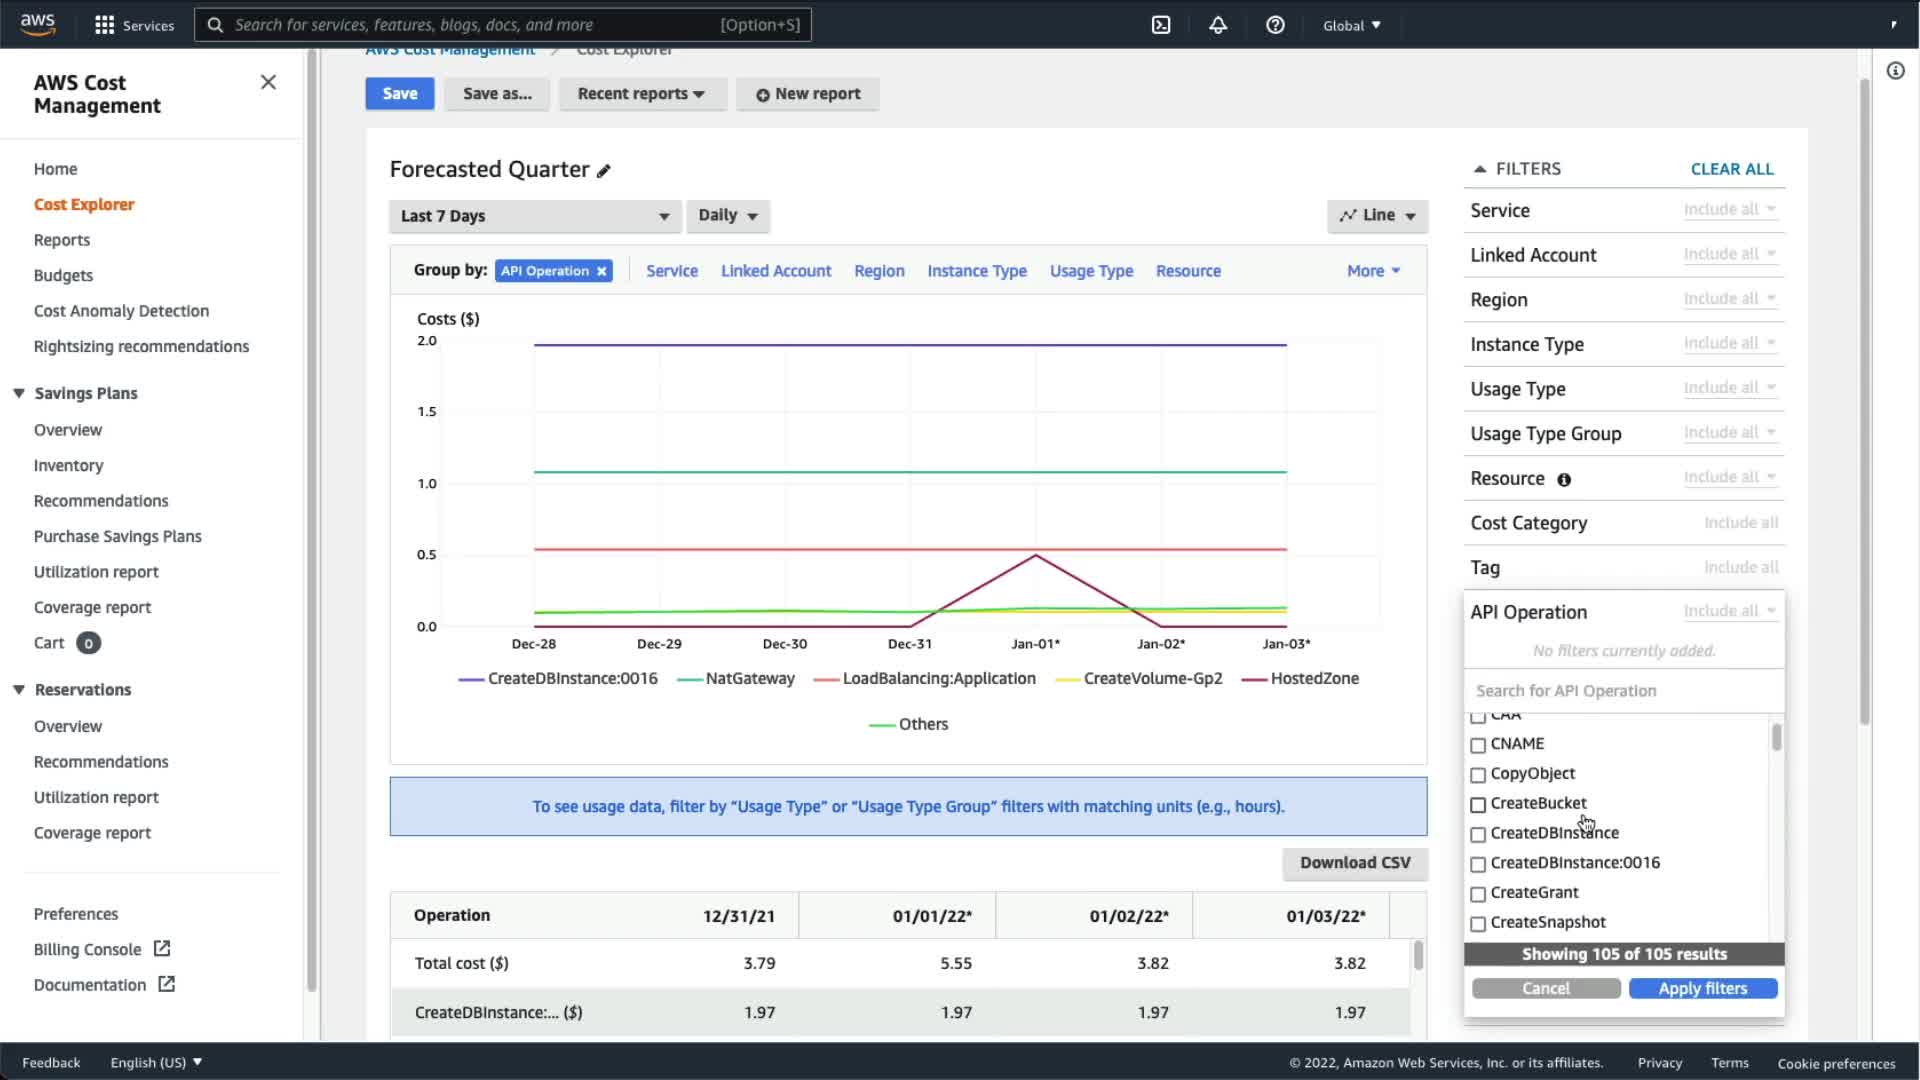Open the Last 7 Days date dropdown
The image size is (1920, 1080).
(x=535, y=216)
